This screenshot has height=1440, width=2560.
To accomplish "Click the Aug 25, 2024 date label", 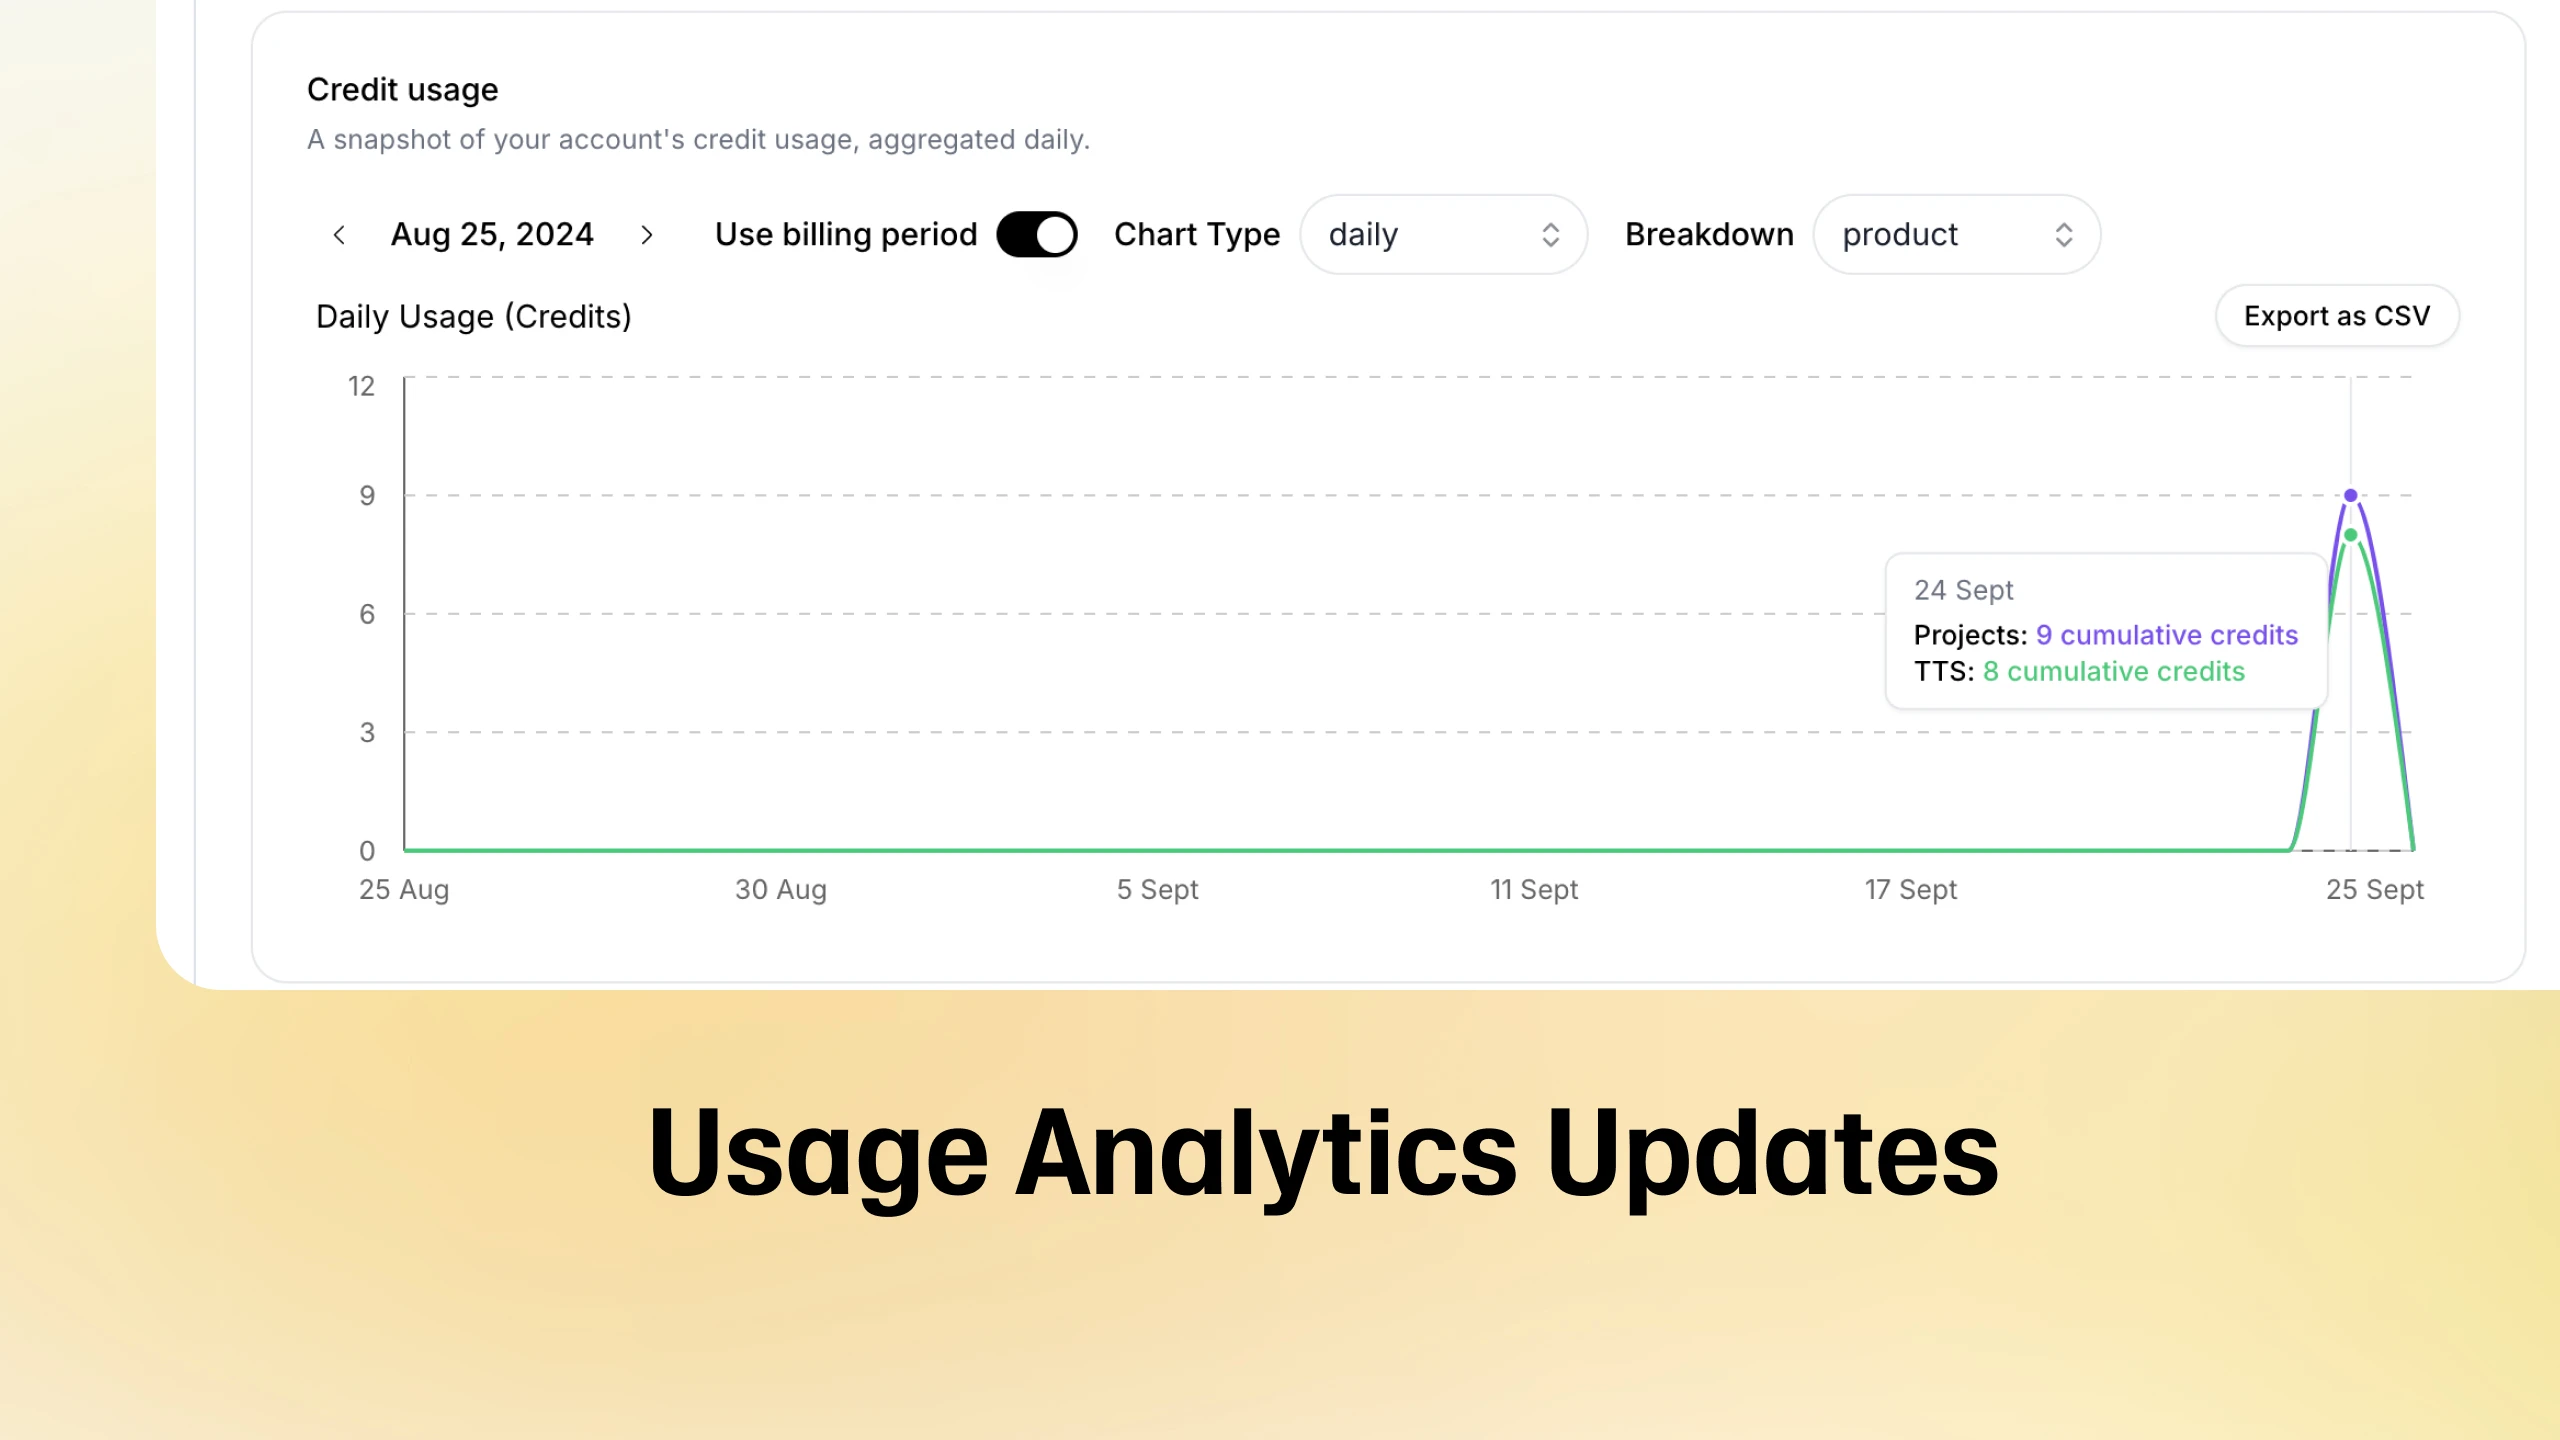I will [492, 234].
